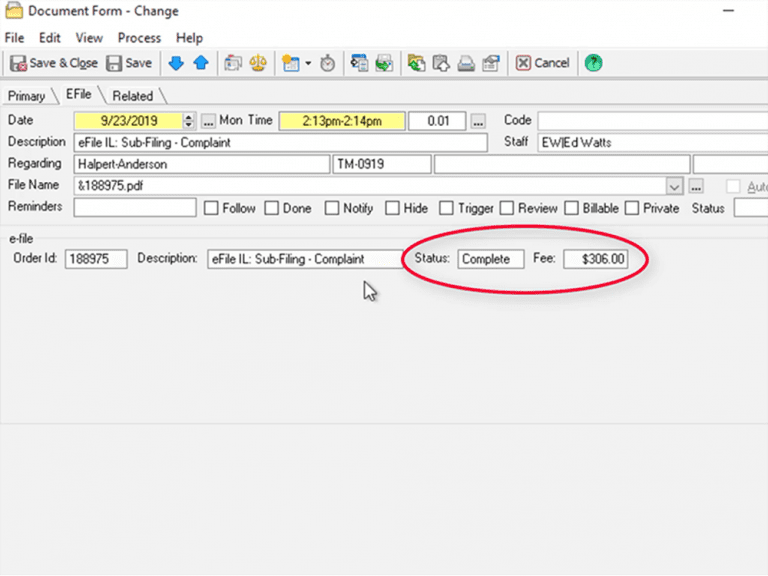The height and width of the screenshot is (576, 768).
Task: Switch to the Related tab
Action: pos(132,96)
